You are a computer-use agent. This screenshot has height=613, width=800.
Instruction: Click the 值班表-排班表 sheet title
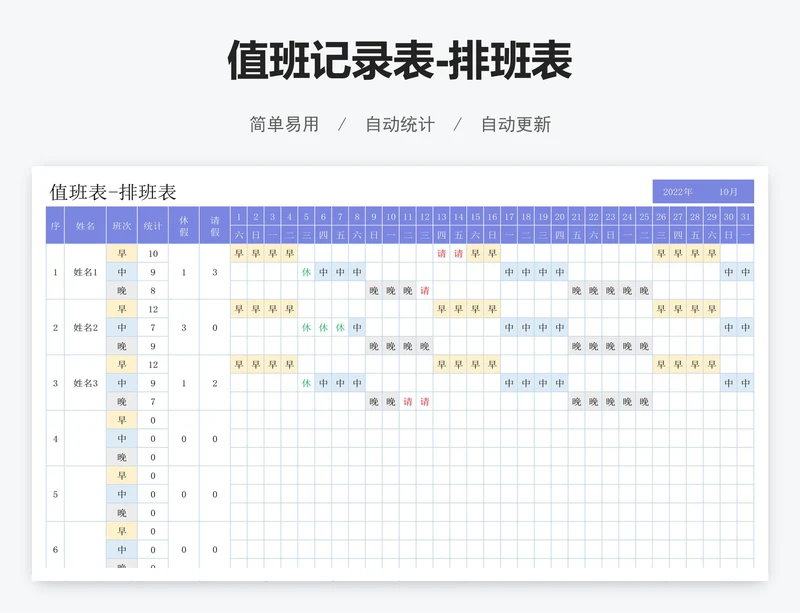[x=113, y=192]
